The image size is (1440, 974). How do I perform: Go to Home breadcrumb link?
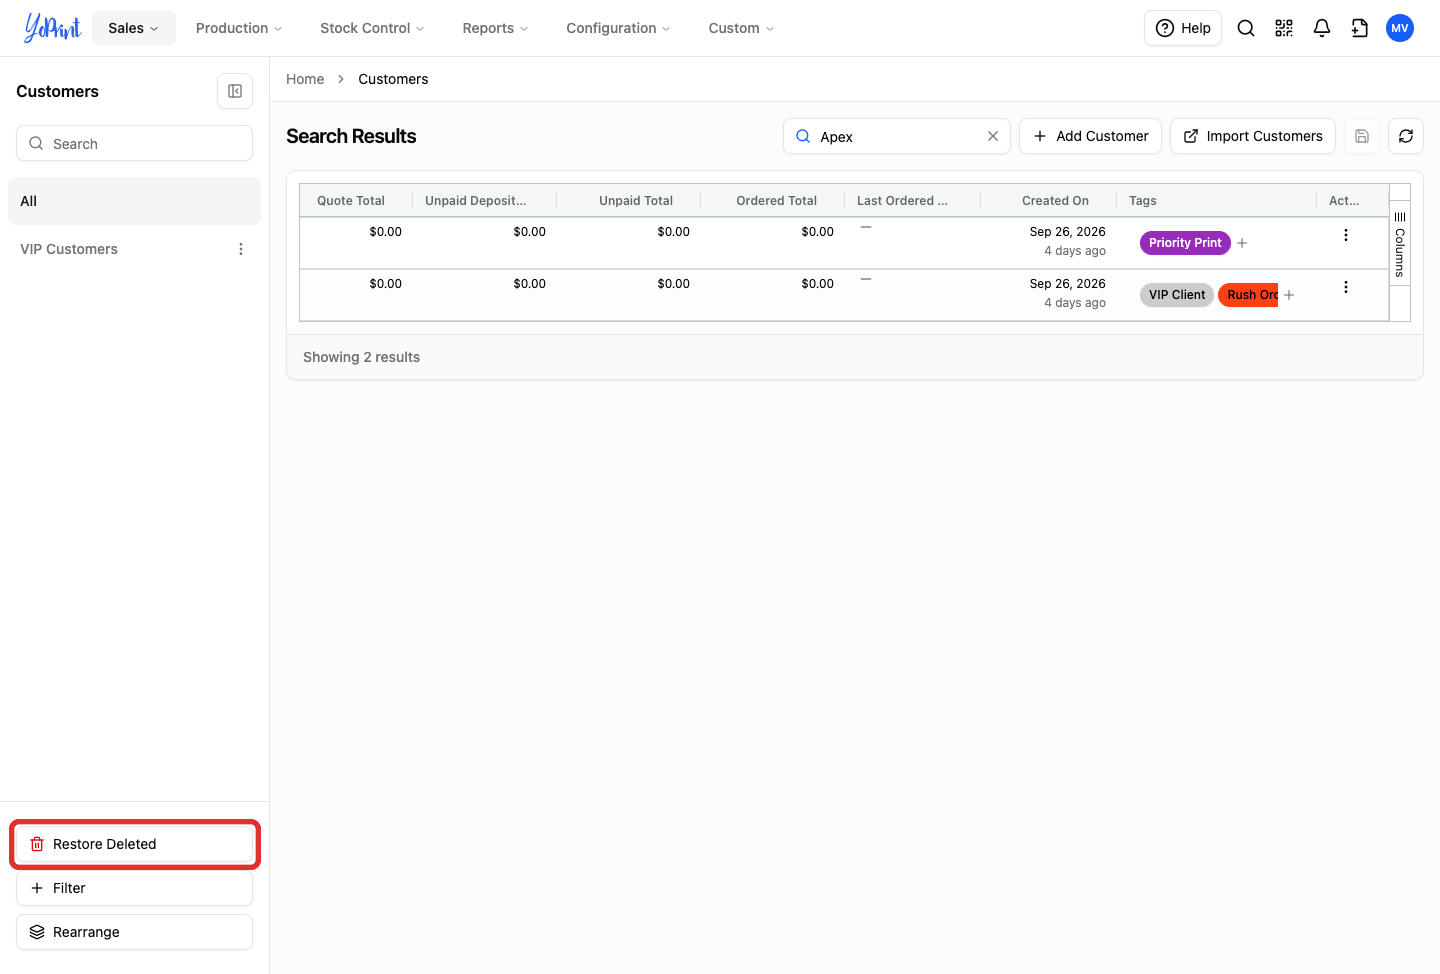(305, 79)
